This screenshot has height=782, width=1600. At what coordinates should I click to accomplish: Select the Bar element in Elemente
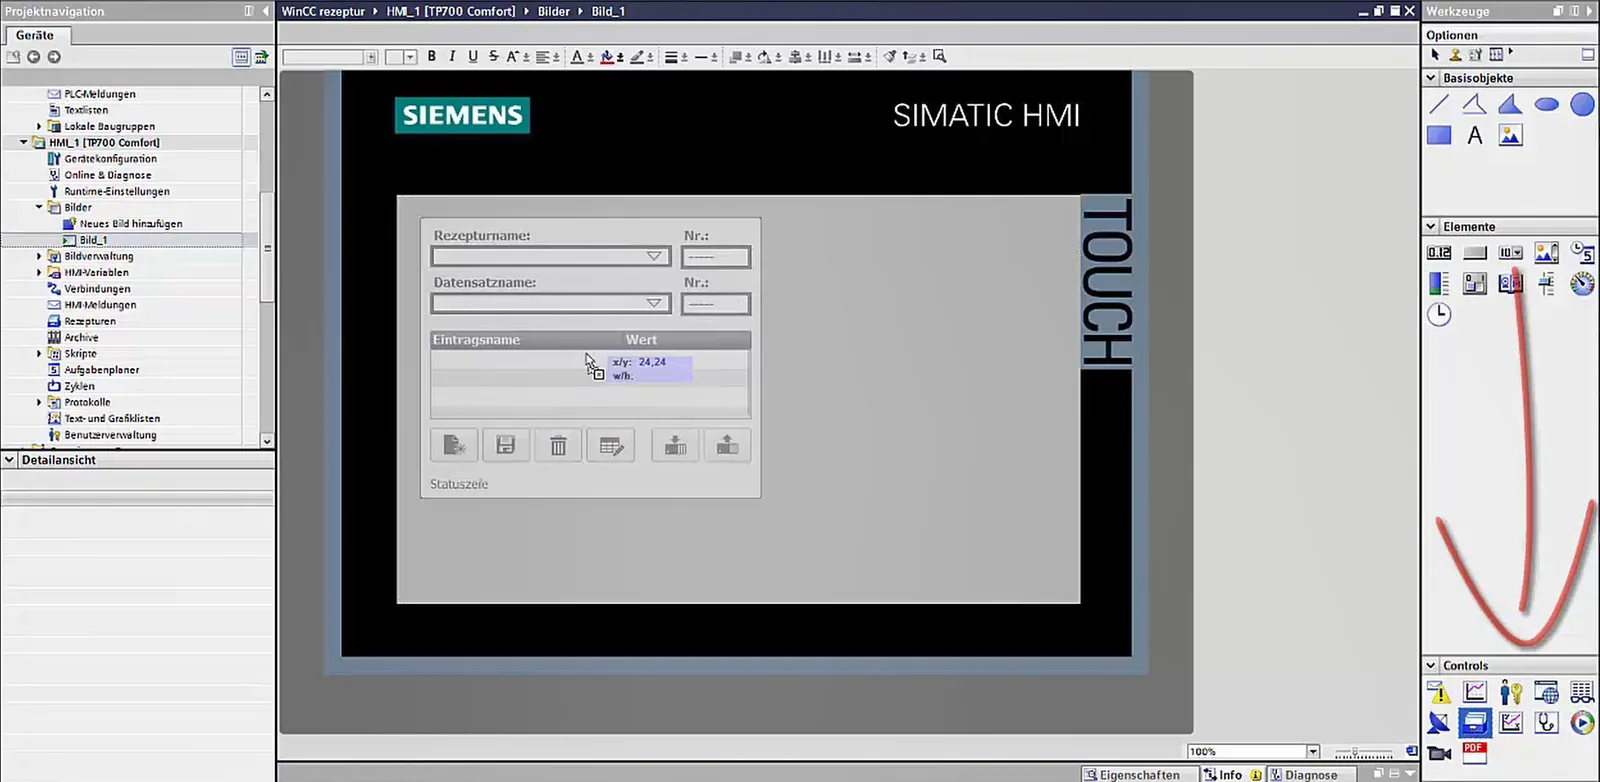coord(1439,284)
